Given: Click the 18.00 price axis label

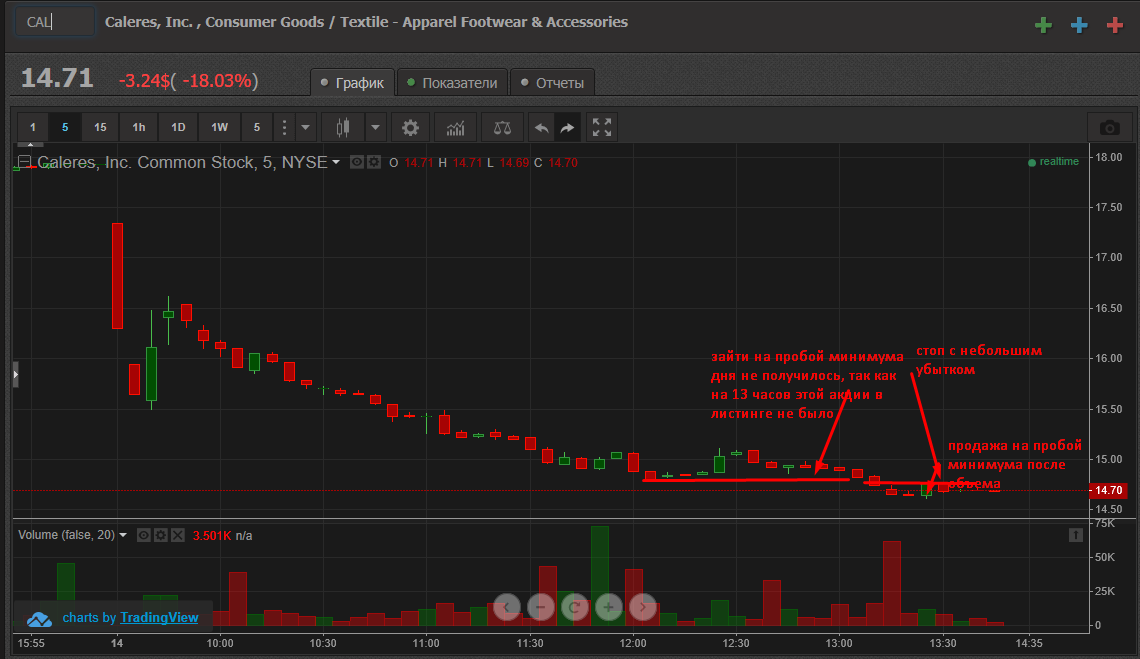Looking at the screenshot, I should (x=1109, y=157).
